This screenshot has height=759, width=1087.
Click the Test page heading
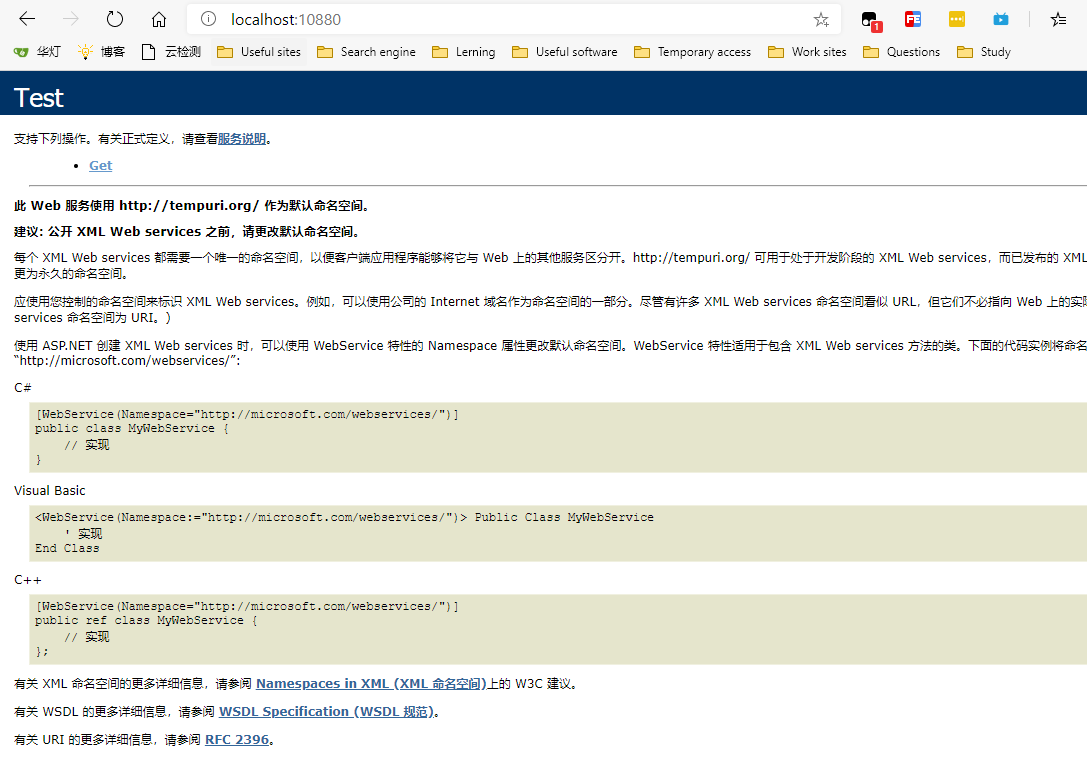(x=39, y=98)
